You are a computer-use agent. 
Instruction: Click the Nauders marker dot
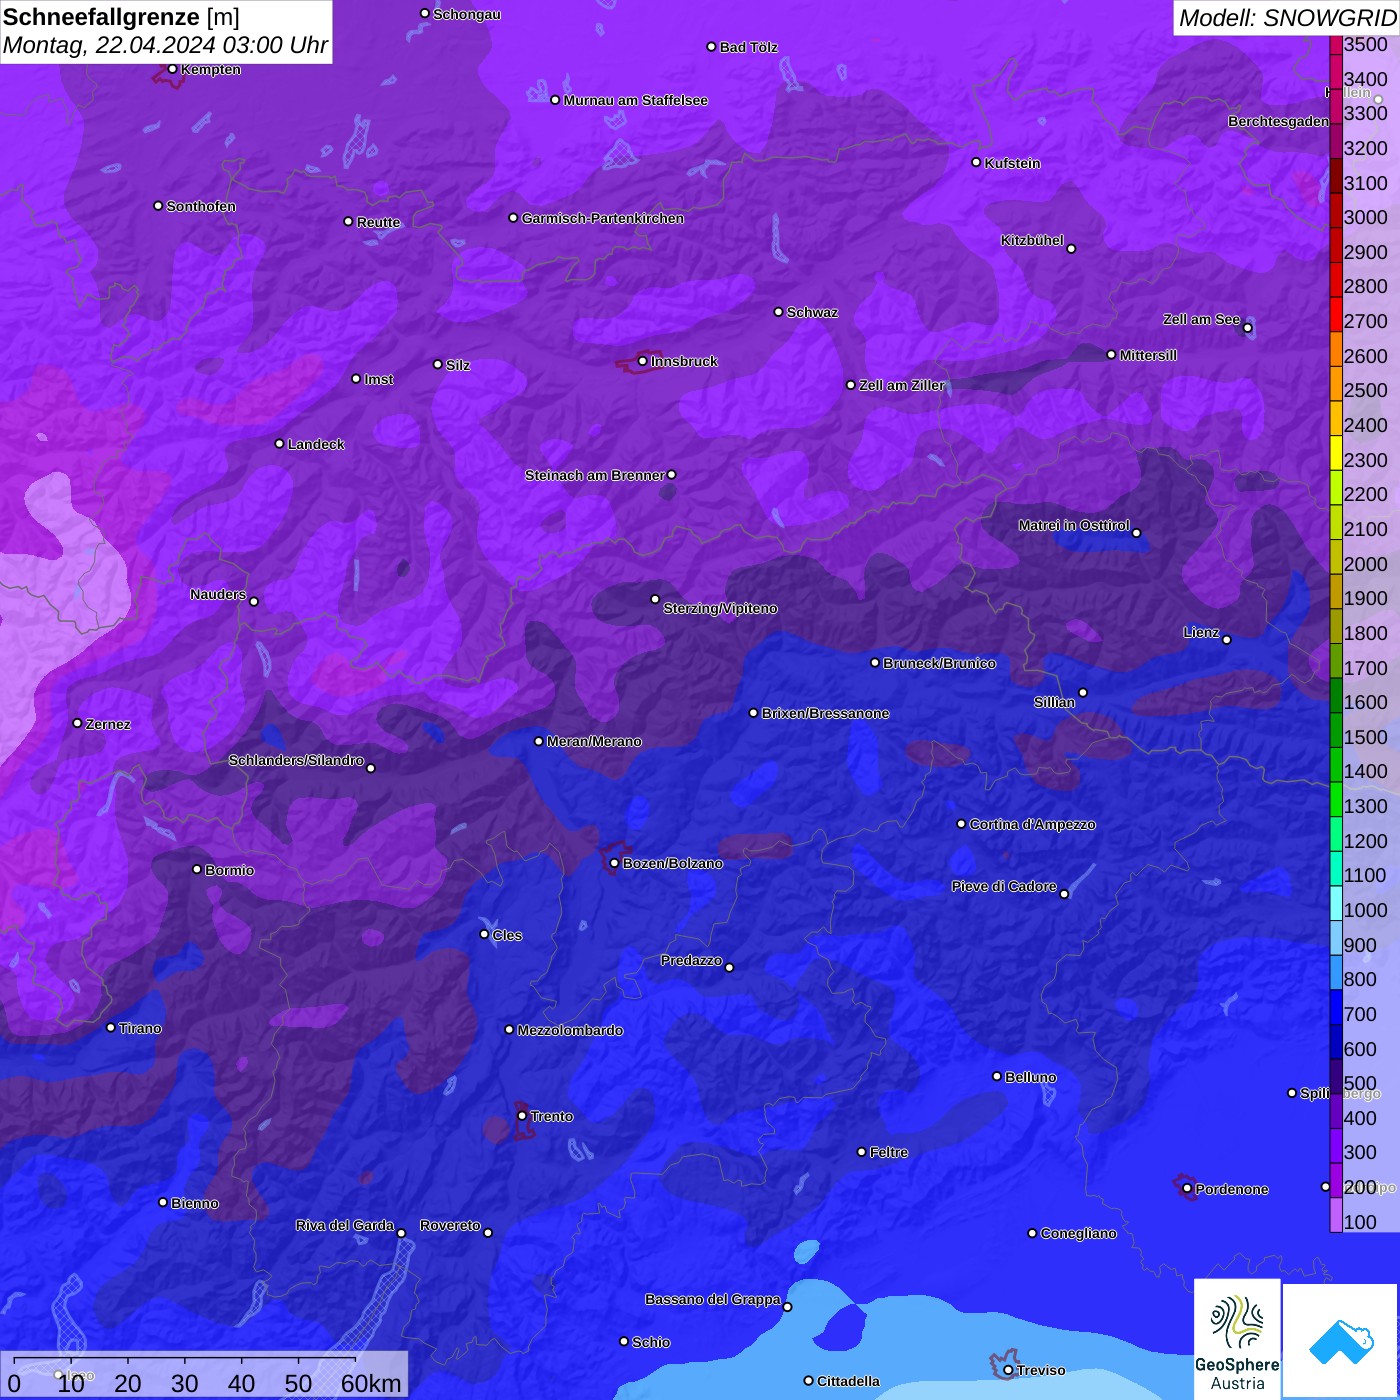point(254,602)
